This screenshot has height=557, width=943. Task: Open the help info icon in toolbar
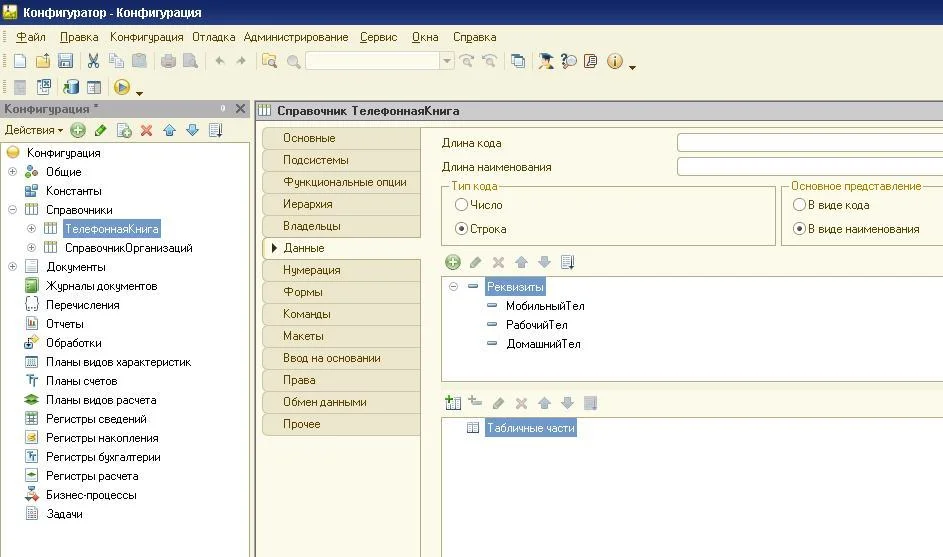pos(614,61)
